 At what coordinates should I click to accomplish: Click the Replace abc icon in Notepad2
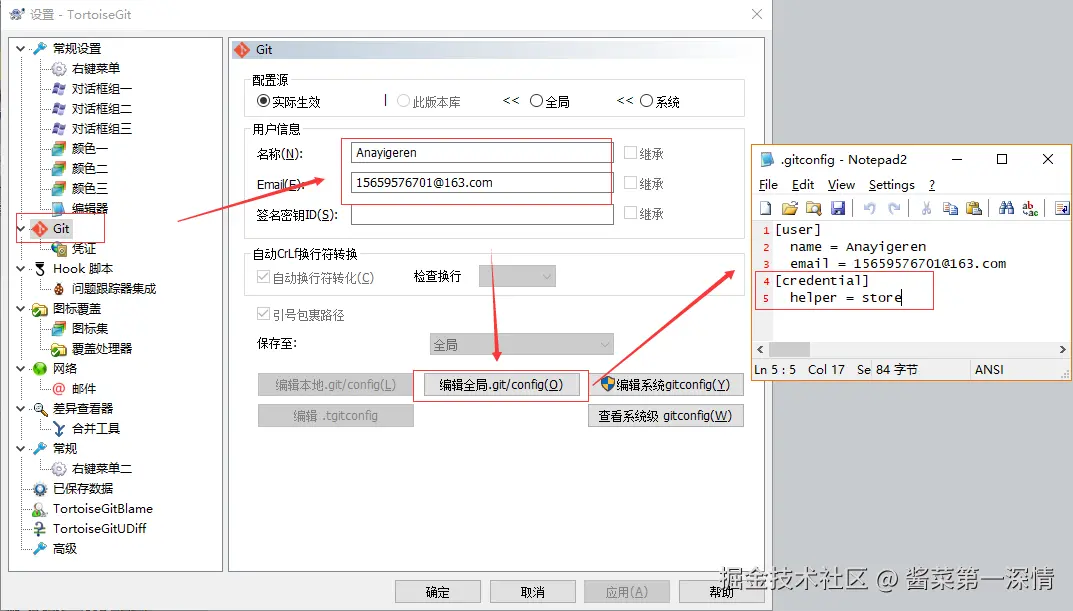pos(1030,208)
